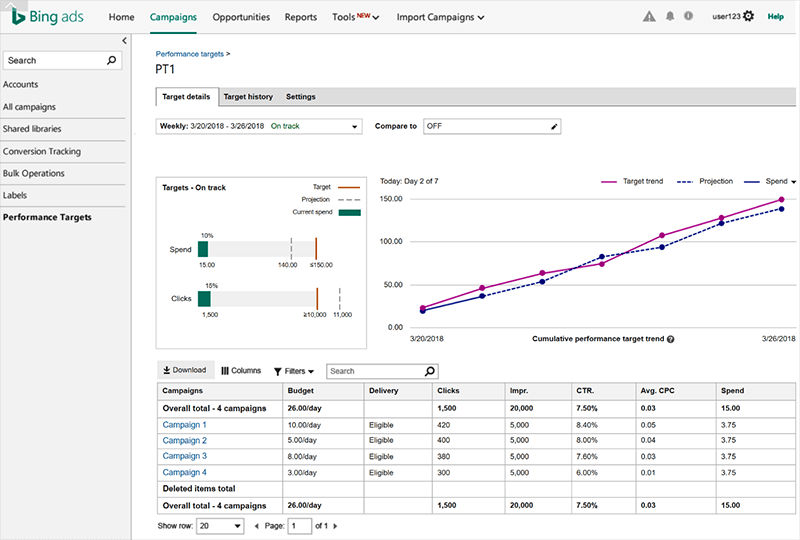Click the Bing ads logo
The image size is (800, 540).
click(x=47, y=17)
